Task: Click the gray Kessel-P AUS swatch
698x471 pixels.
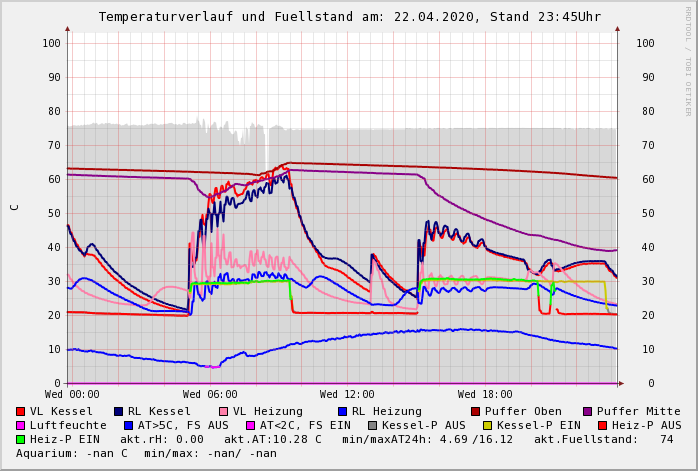Action: pyautogui.click(x=371, y=425)
